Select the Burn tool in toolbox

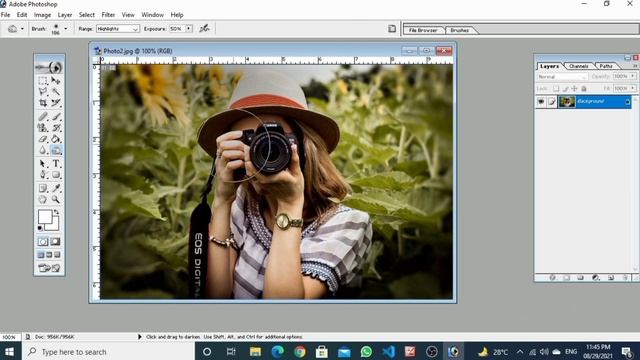[56, 150]
